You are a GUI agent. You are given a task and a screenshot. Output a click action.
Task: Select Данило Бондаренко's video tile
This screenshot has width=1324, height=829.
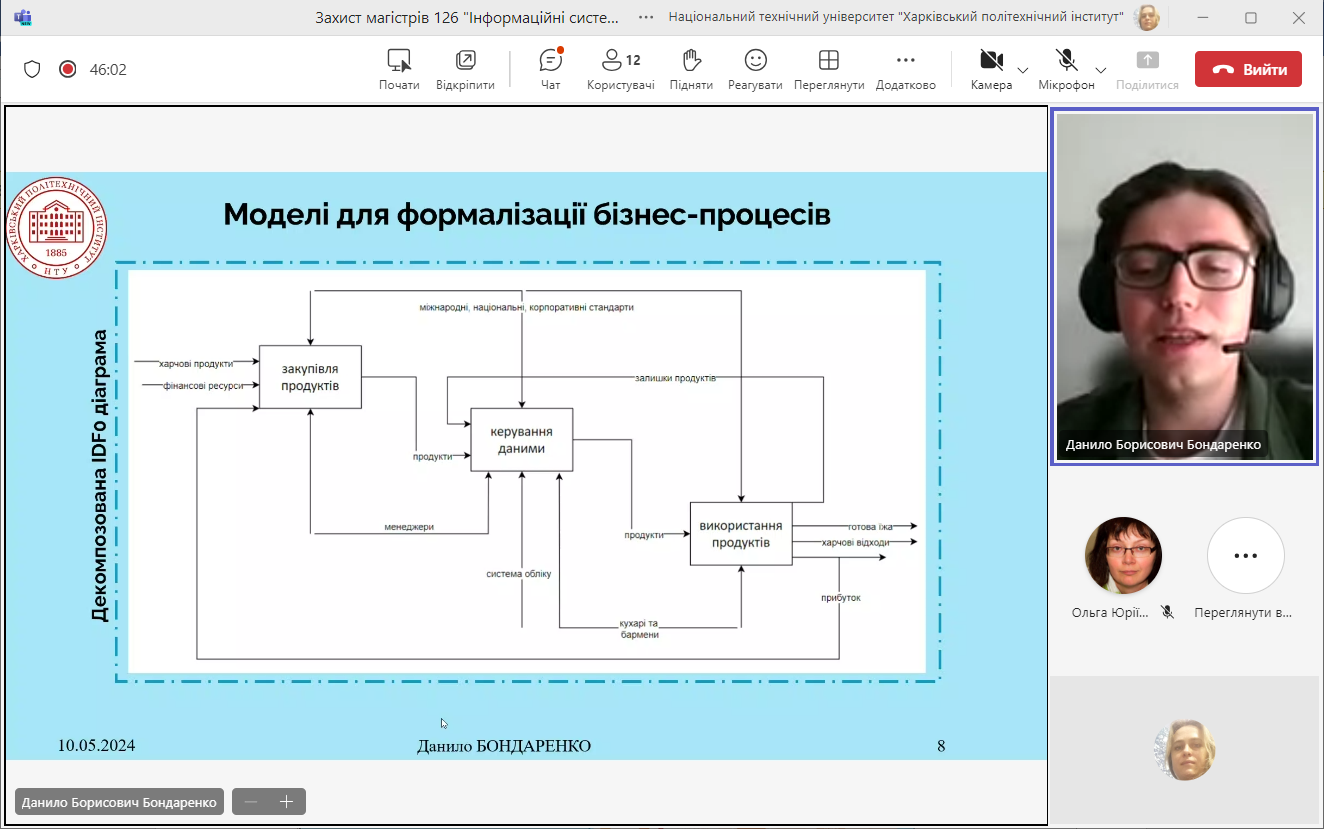1184,287
